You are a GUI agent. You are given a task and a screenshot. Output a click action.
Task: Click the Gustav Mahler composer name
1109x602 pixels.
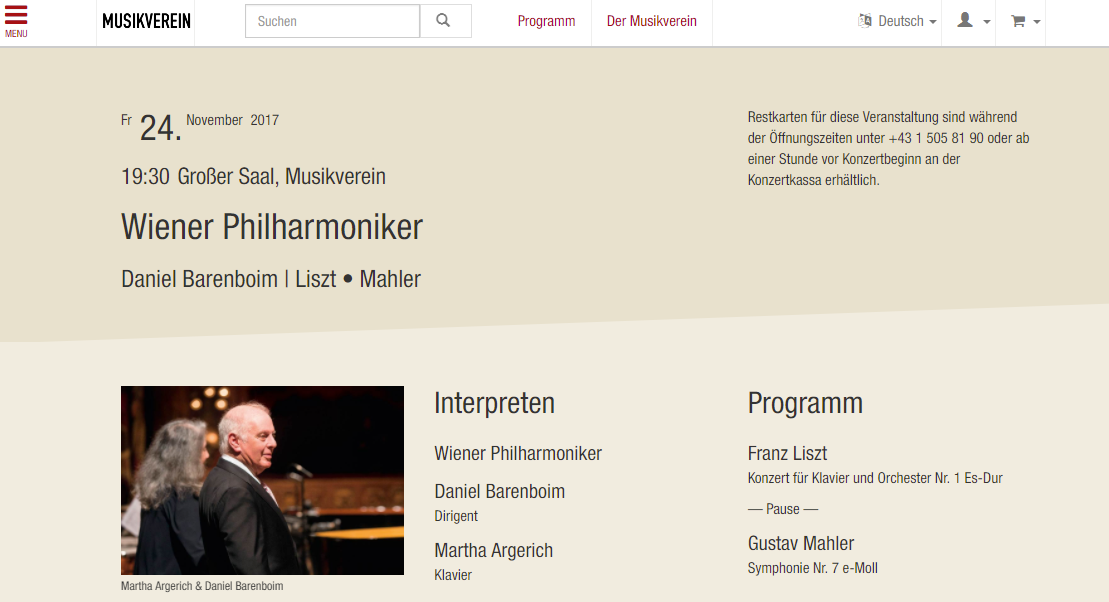pos(801,543)
